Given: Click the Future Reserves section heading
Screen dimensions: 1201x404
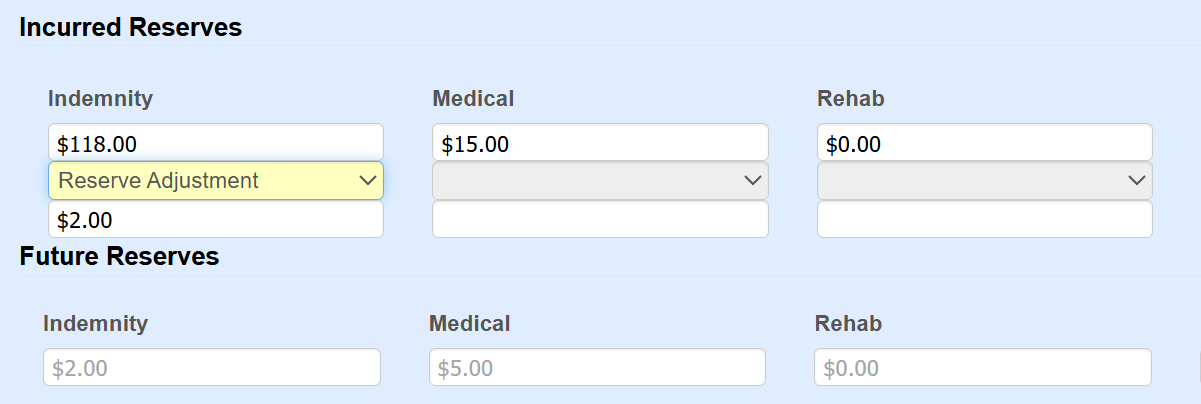Looking at the screenshot, I should click(119, 257).
